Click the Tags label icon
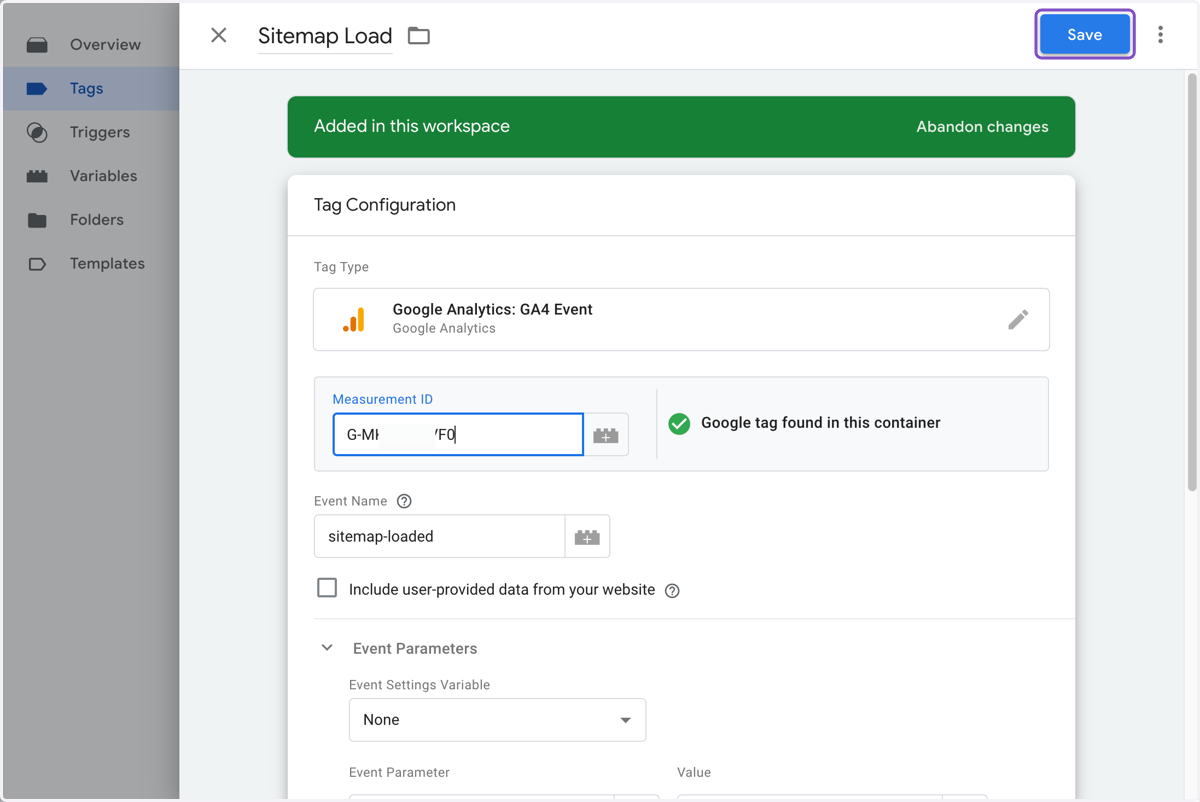This screenshot has height=802, width=1200. coord(37,89)
